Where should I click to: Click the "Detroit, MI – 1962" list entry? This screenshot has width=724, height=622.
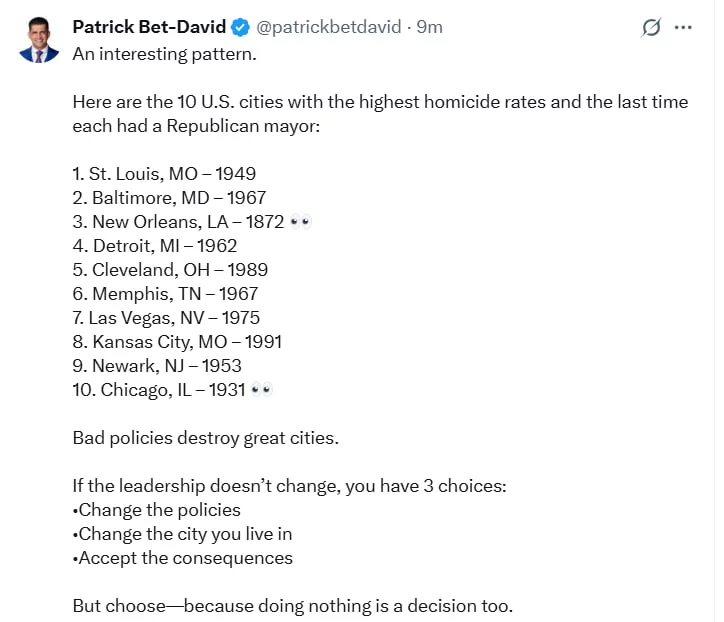pyautogui.click(x=154, y=246)
